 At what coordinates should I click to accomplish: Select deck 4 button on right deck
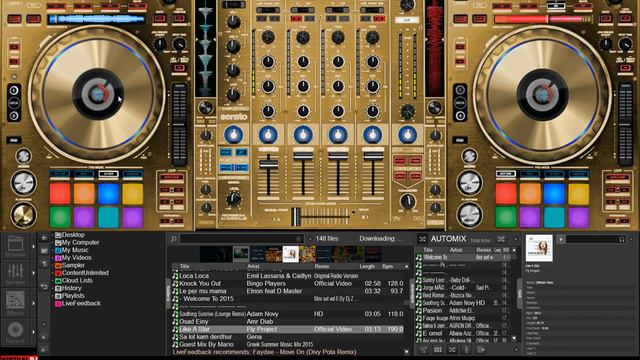pos(460,116)
